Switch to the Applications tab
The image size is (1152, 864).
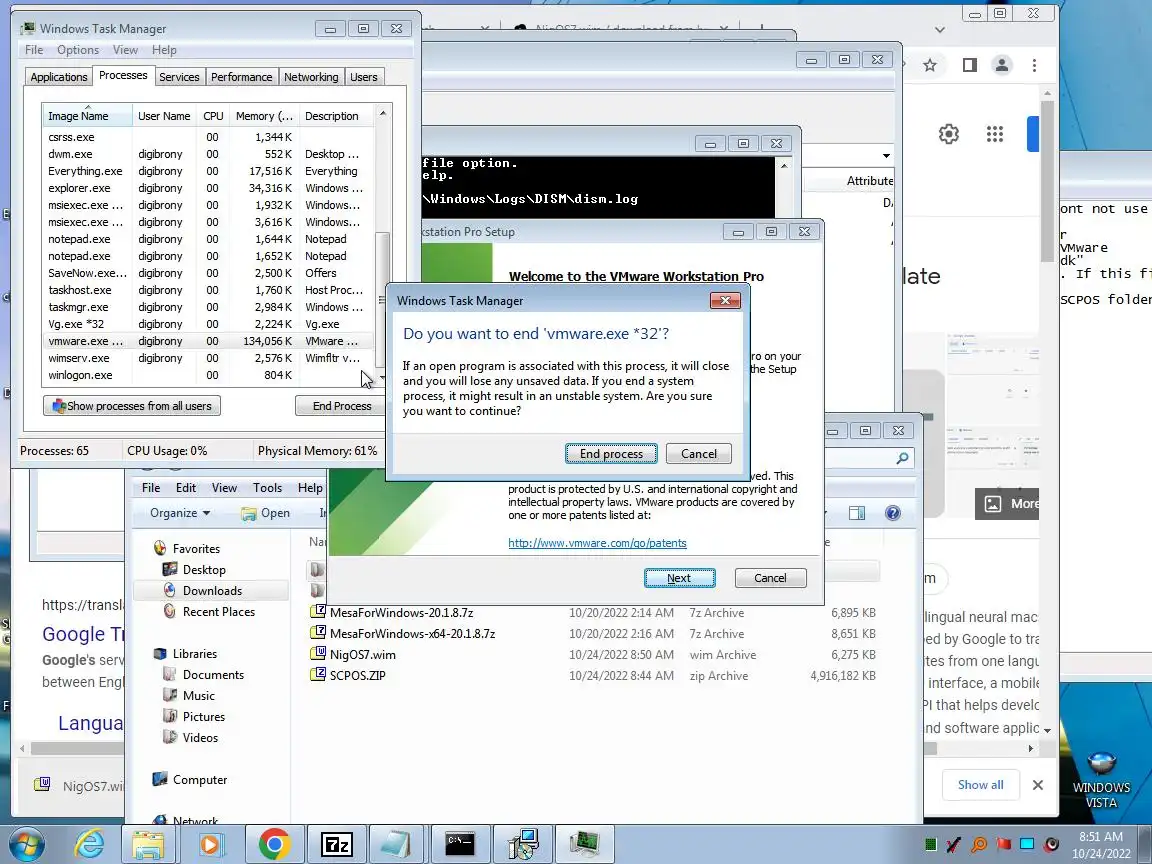(59, 77)
